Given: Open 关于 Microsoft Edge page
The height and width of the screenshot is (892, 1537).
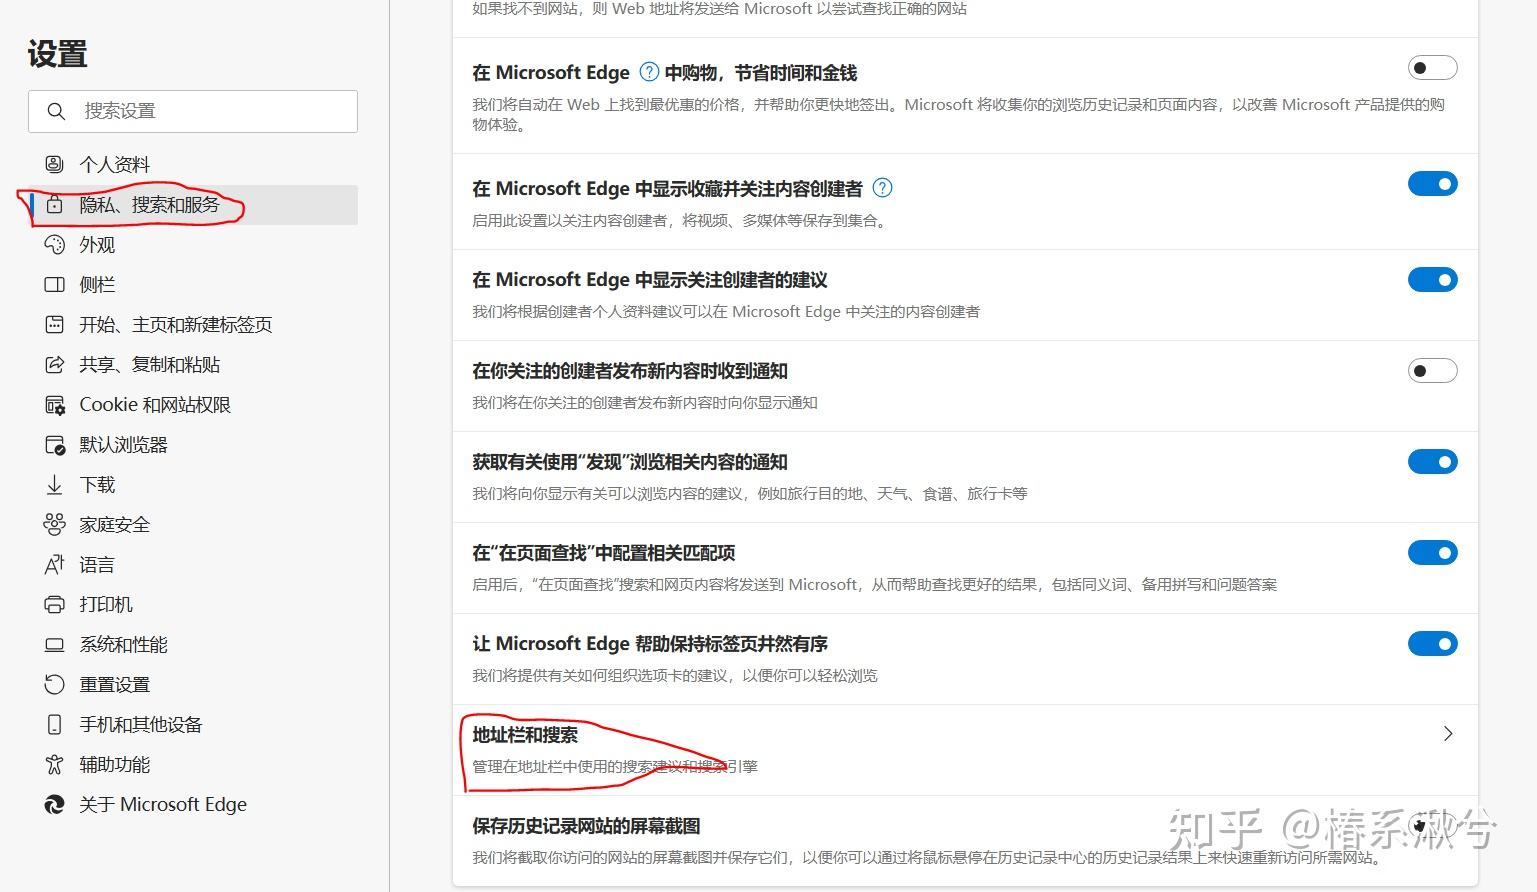Looking at the screenshot, I should [193, 804].
